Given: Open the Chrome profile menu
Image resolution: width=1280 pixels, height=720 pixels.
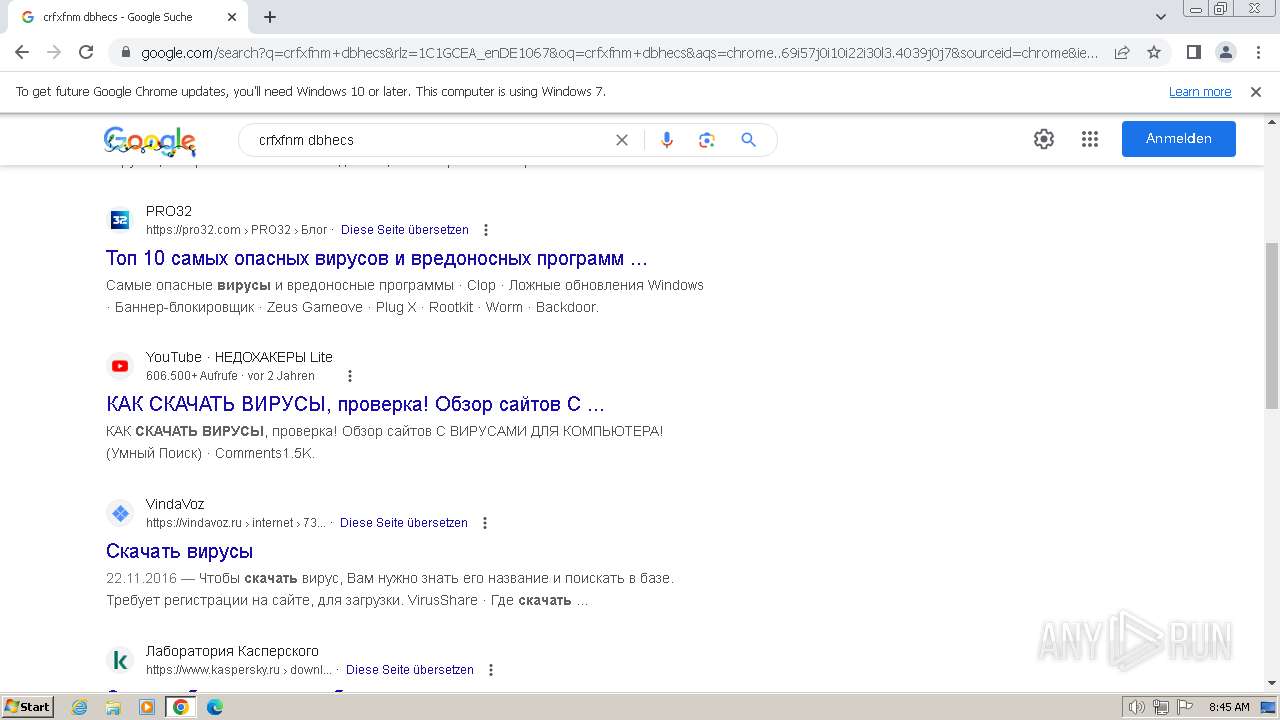Looking at the screenshot, I should tap(1225, 52).
